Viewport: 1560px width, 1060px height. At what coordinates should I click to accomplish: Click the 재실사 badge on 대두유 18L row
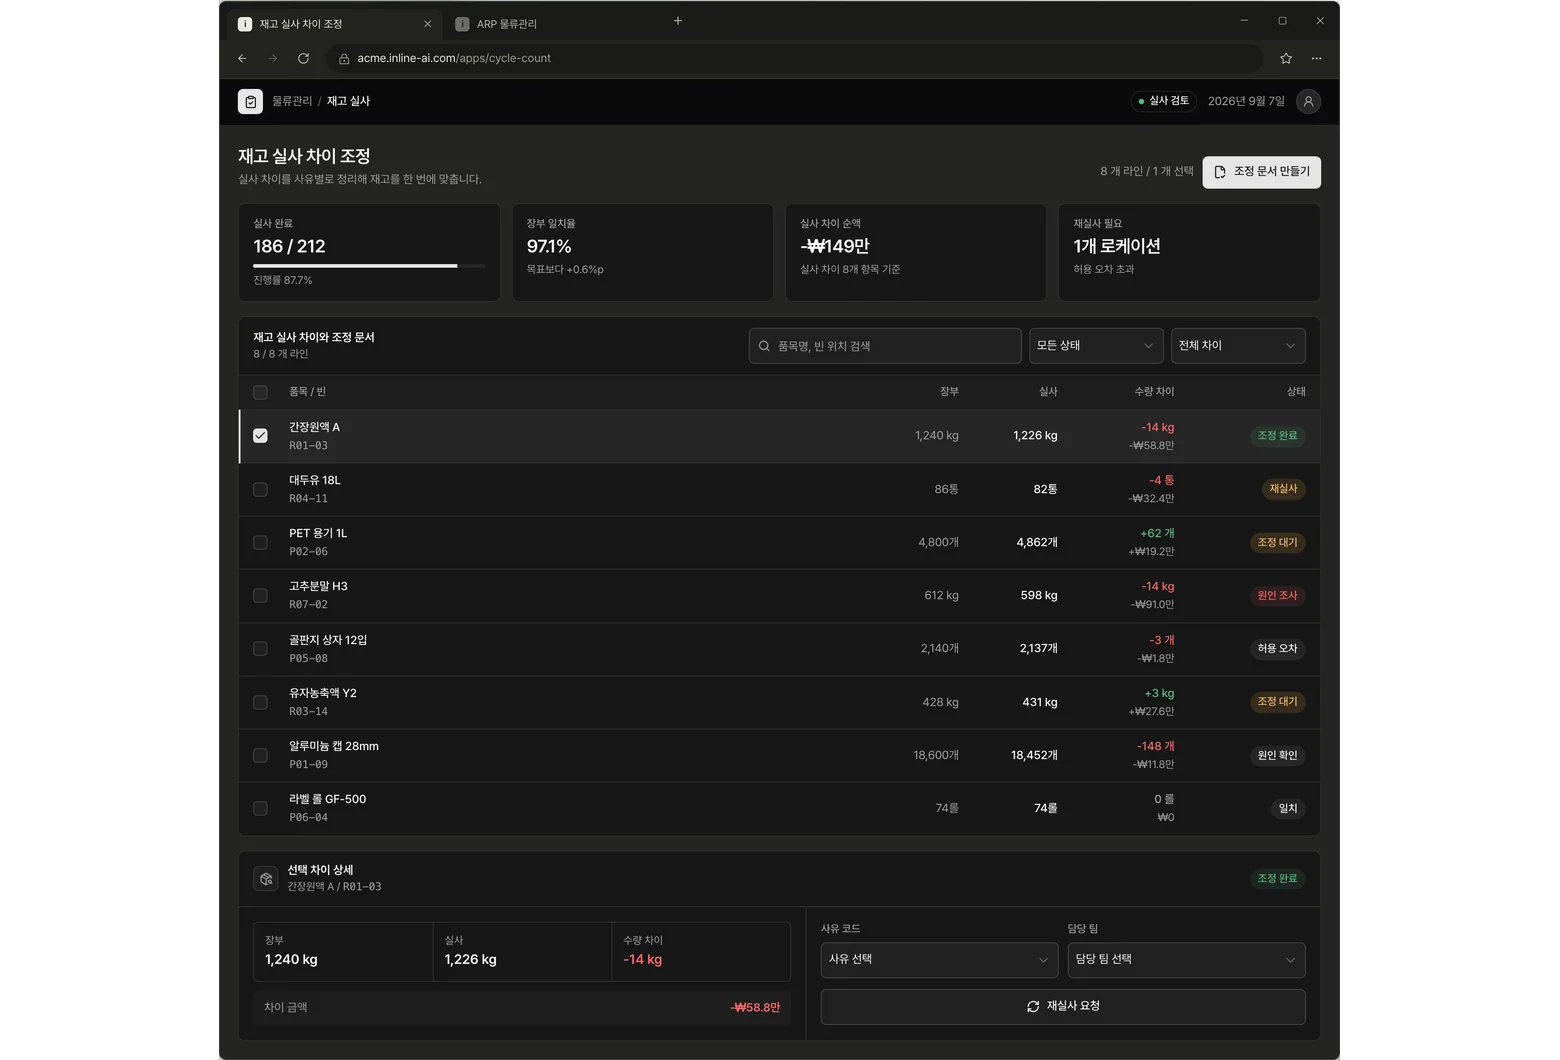tap(1283, 489)
